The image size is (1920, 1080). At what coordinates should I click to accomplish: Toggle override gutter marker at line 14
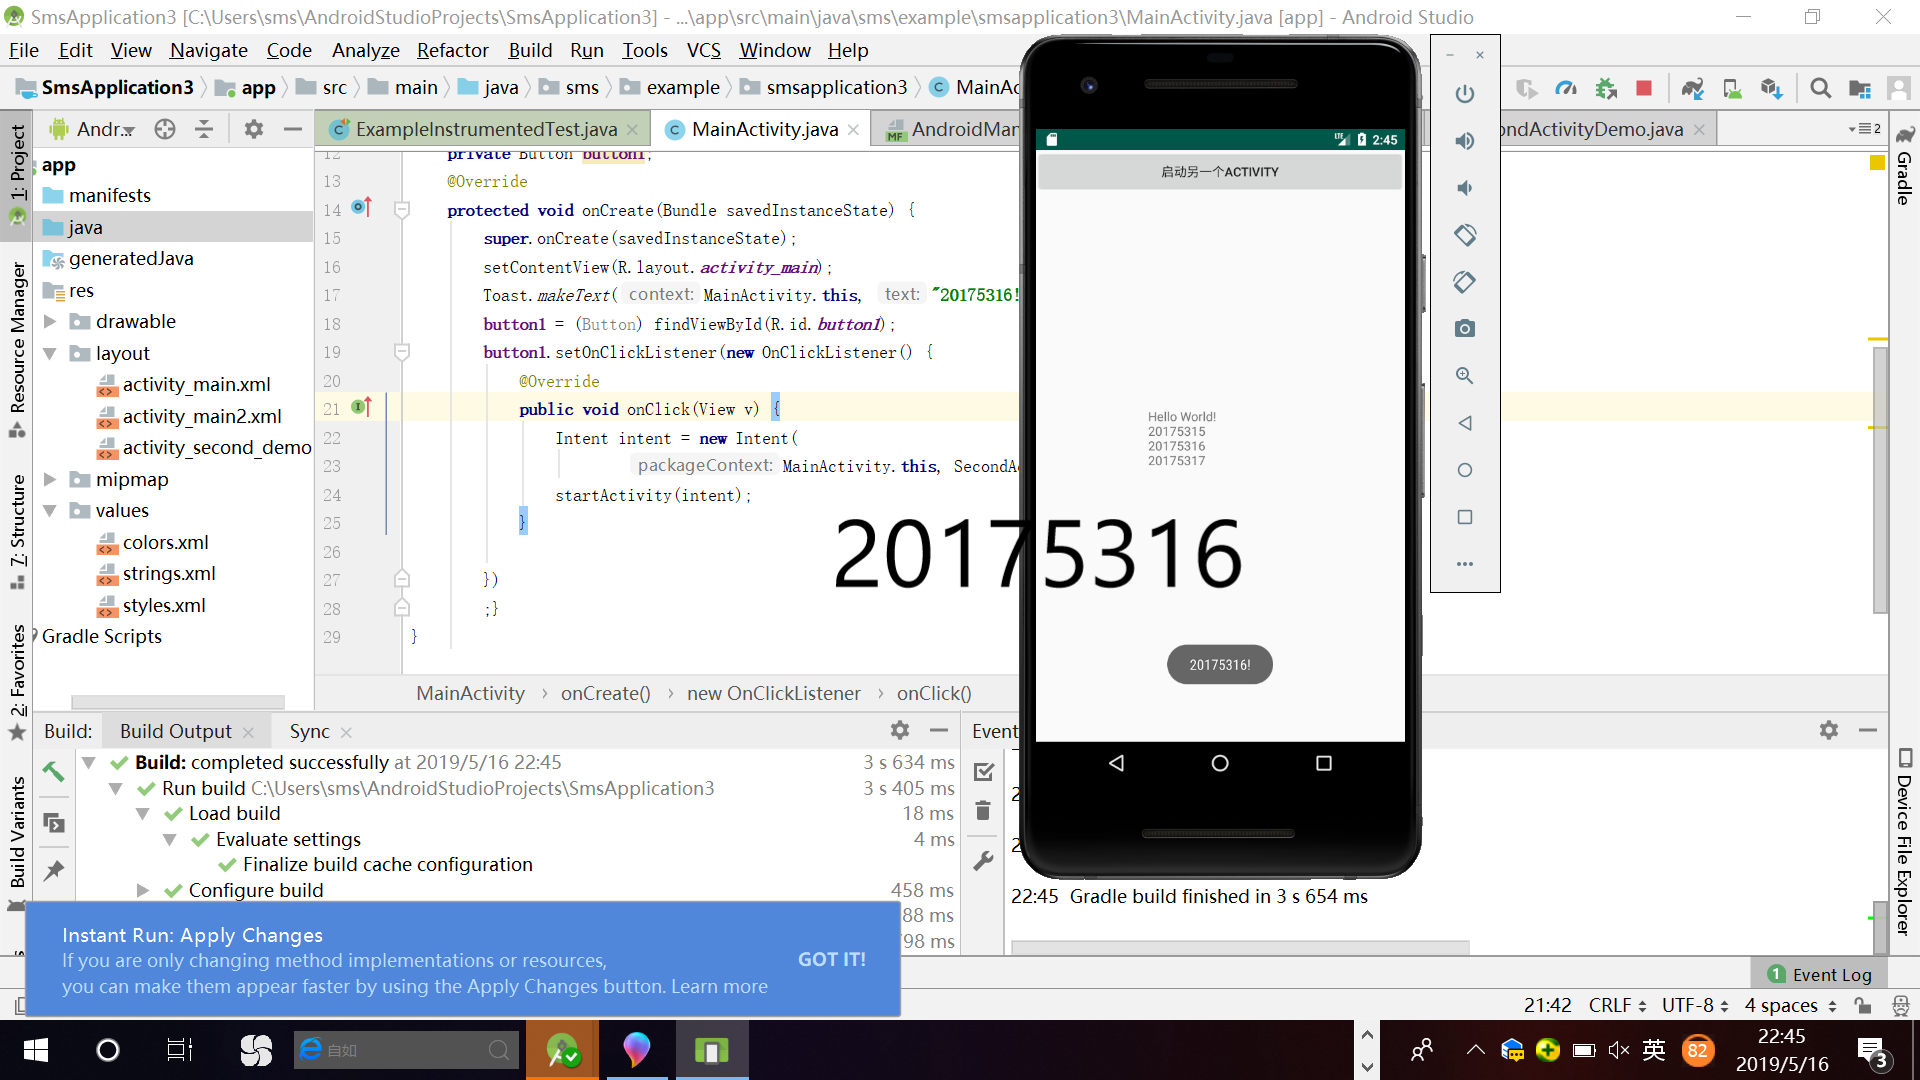tap(362, 208)
